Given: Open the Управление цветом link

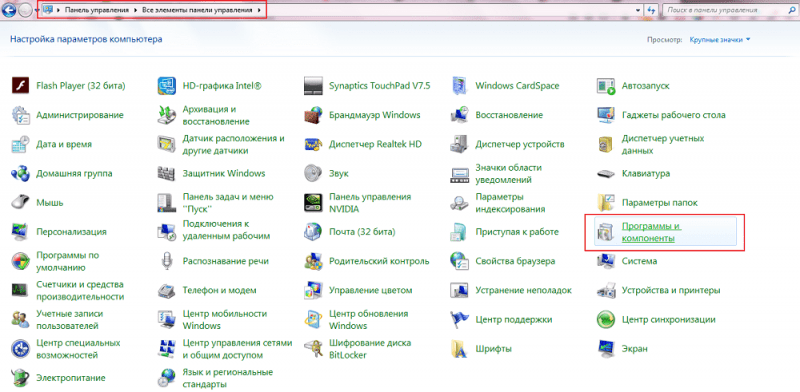Looking at the screenshot, I should [x=370, y=290].
